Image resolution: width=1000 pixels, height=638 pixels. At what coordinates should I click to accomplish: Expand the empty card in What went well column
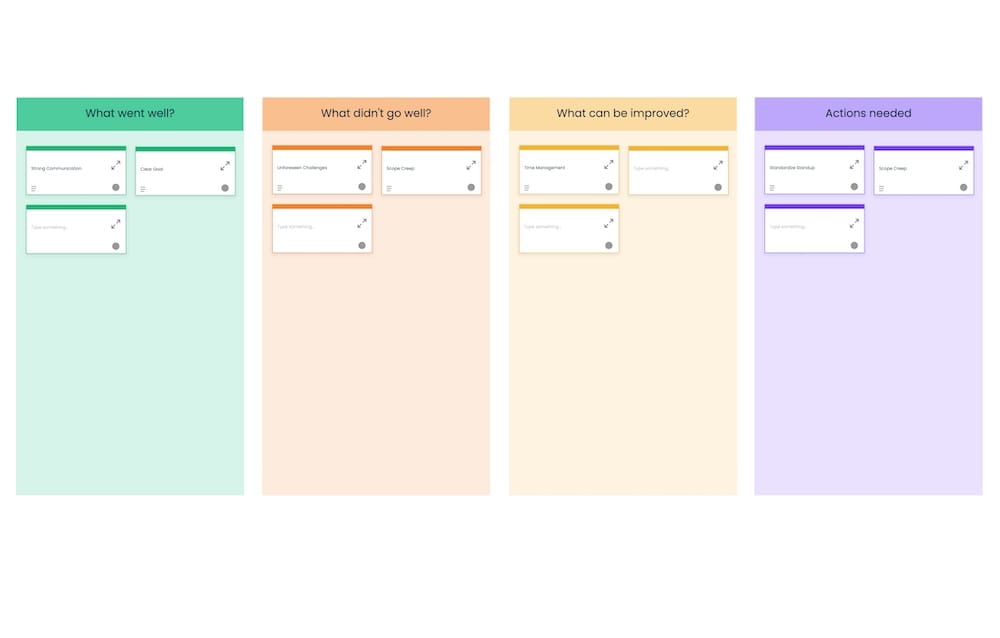(x=116, y=225)
